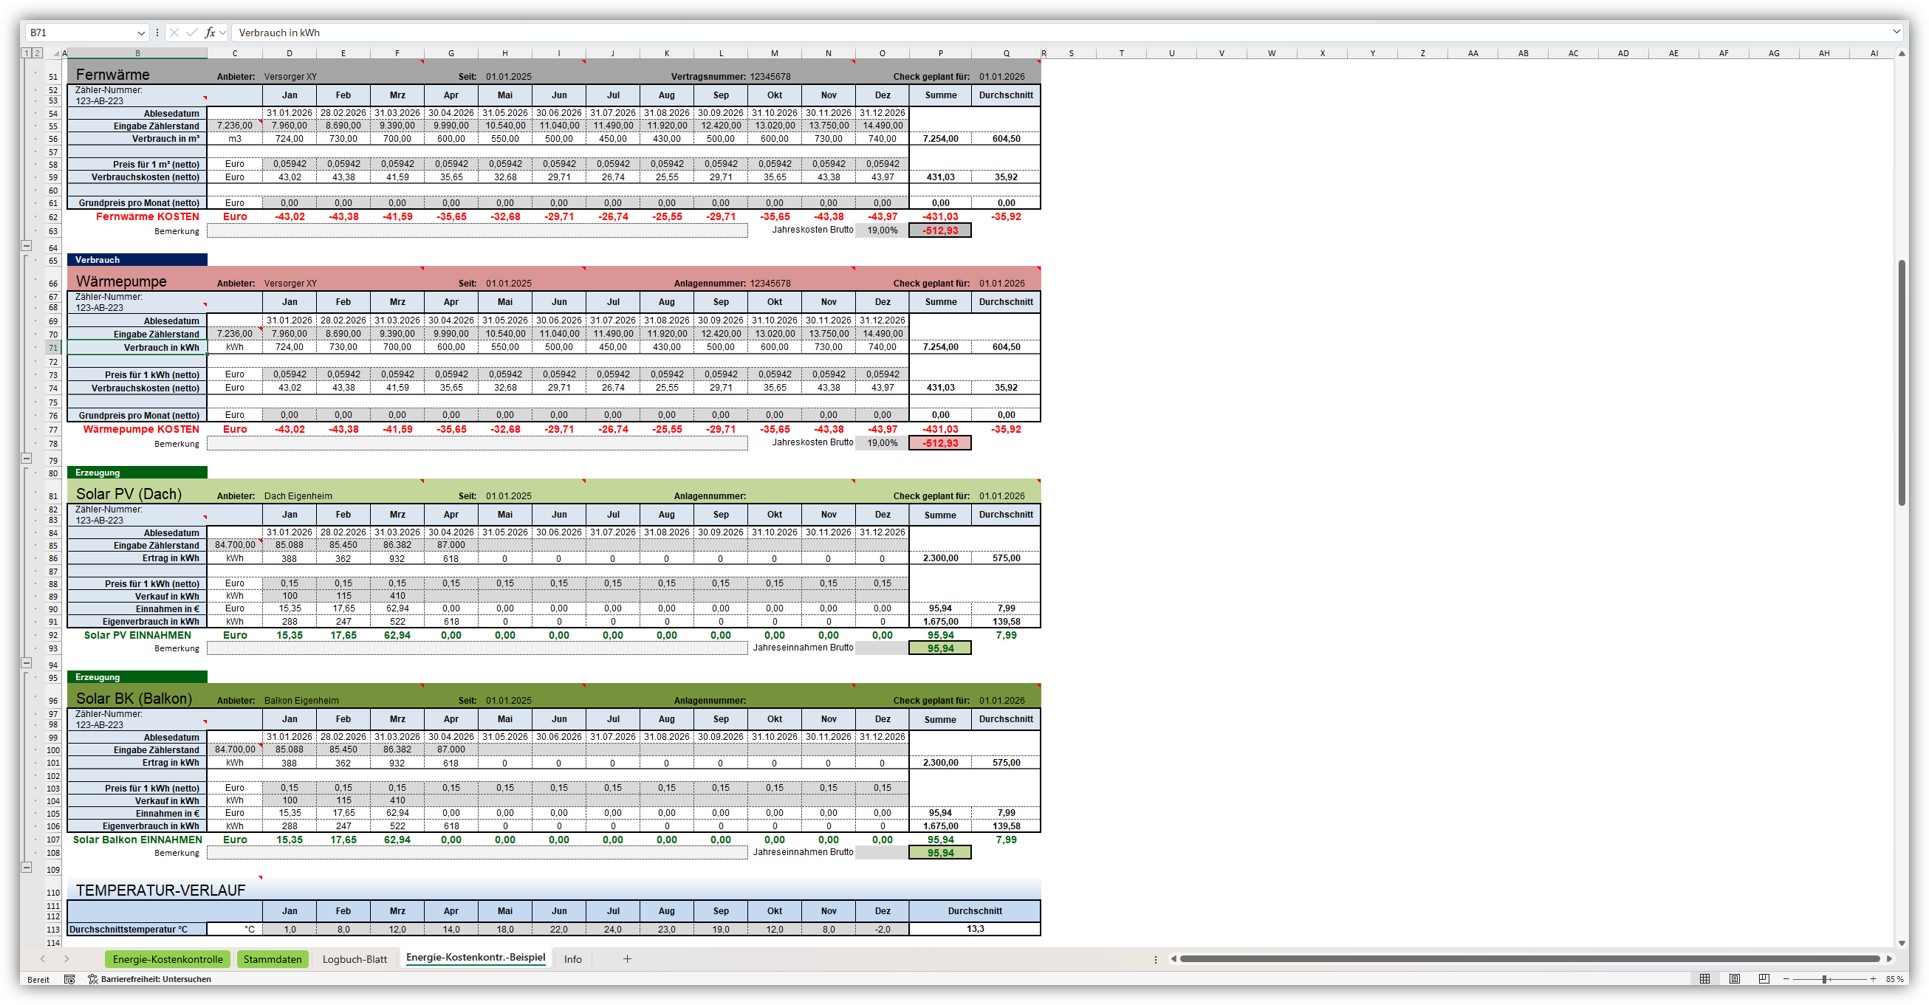This screenshot has height=1005, width=1929.
Task: Click the Wärmepumpe Bemerkung input field
Action: 477,444
